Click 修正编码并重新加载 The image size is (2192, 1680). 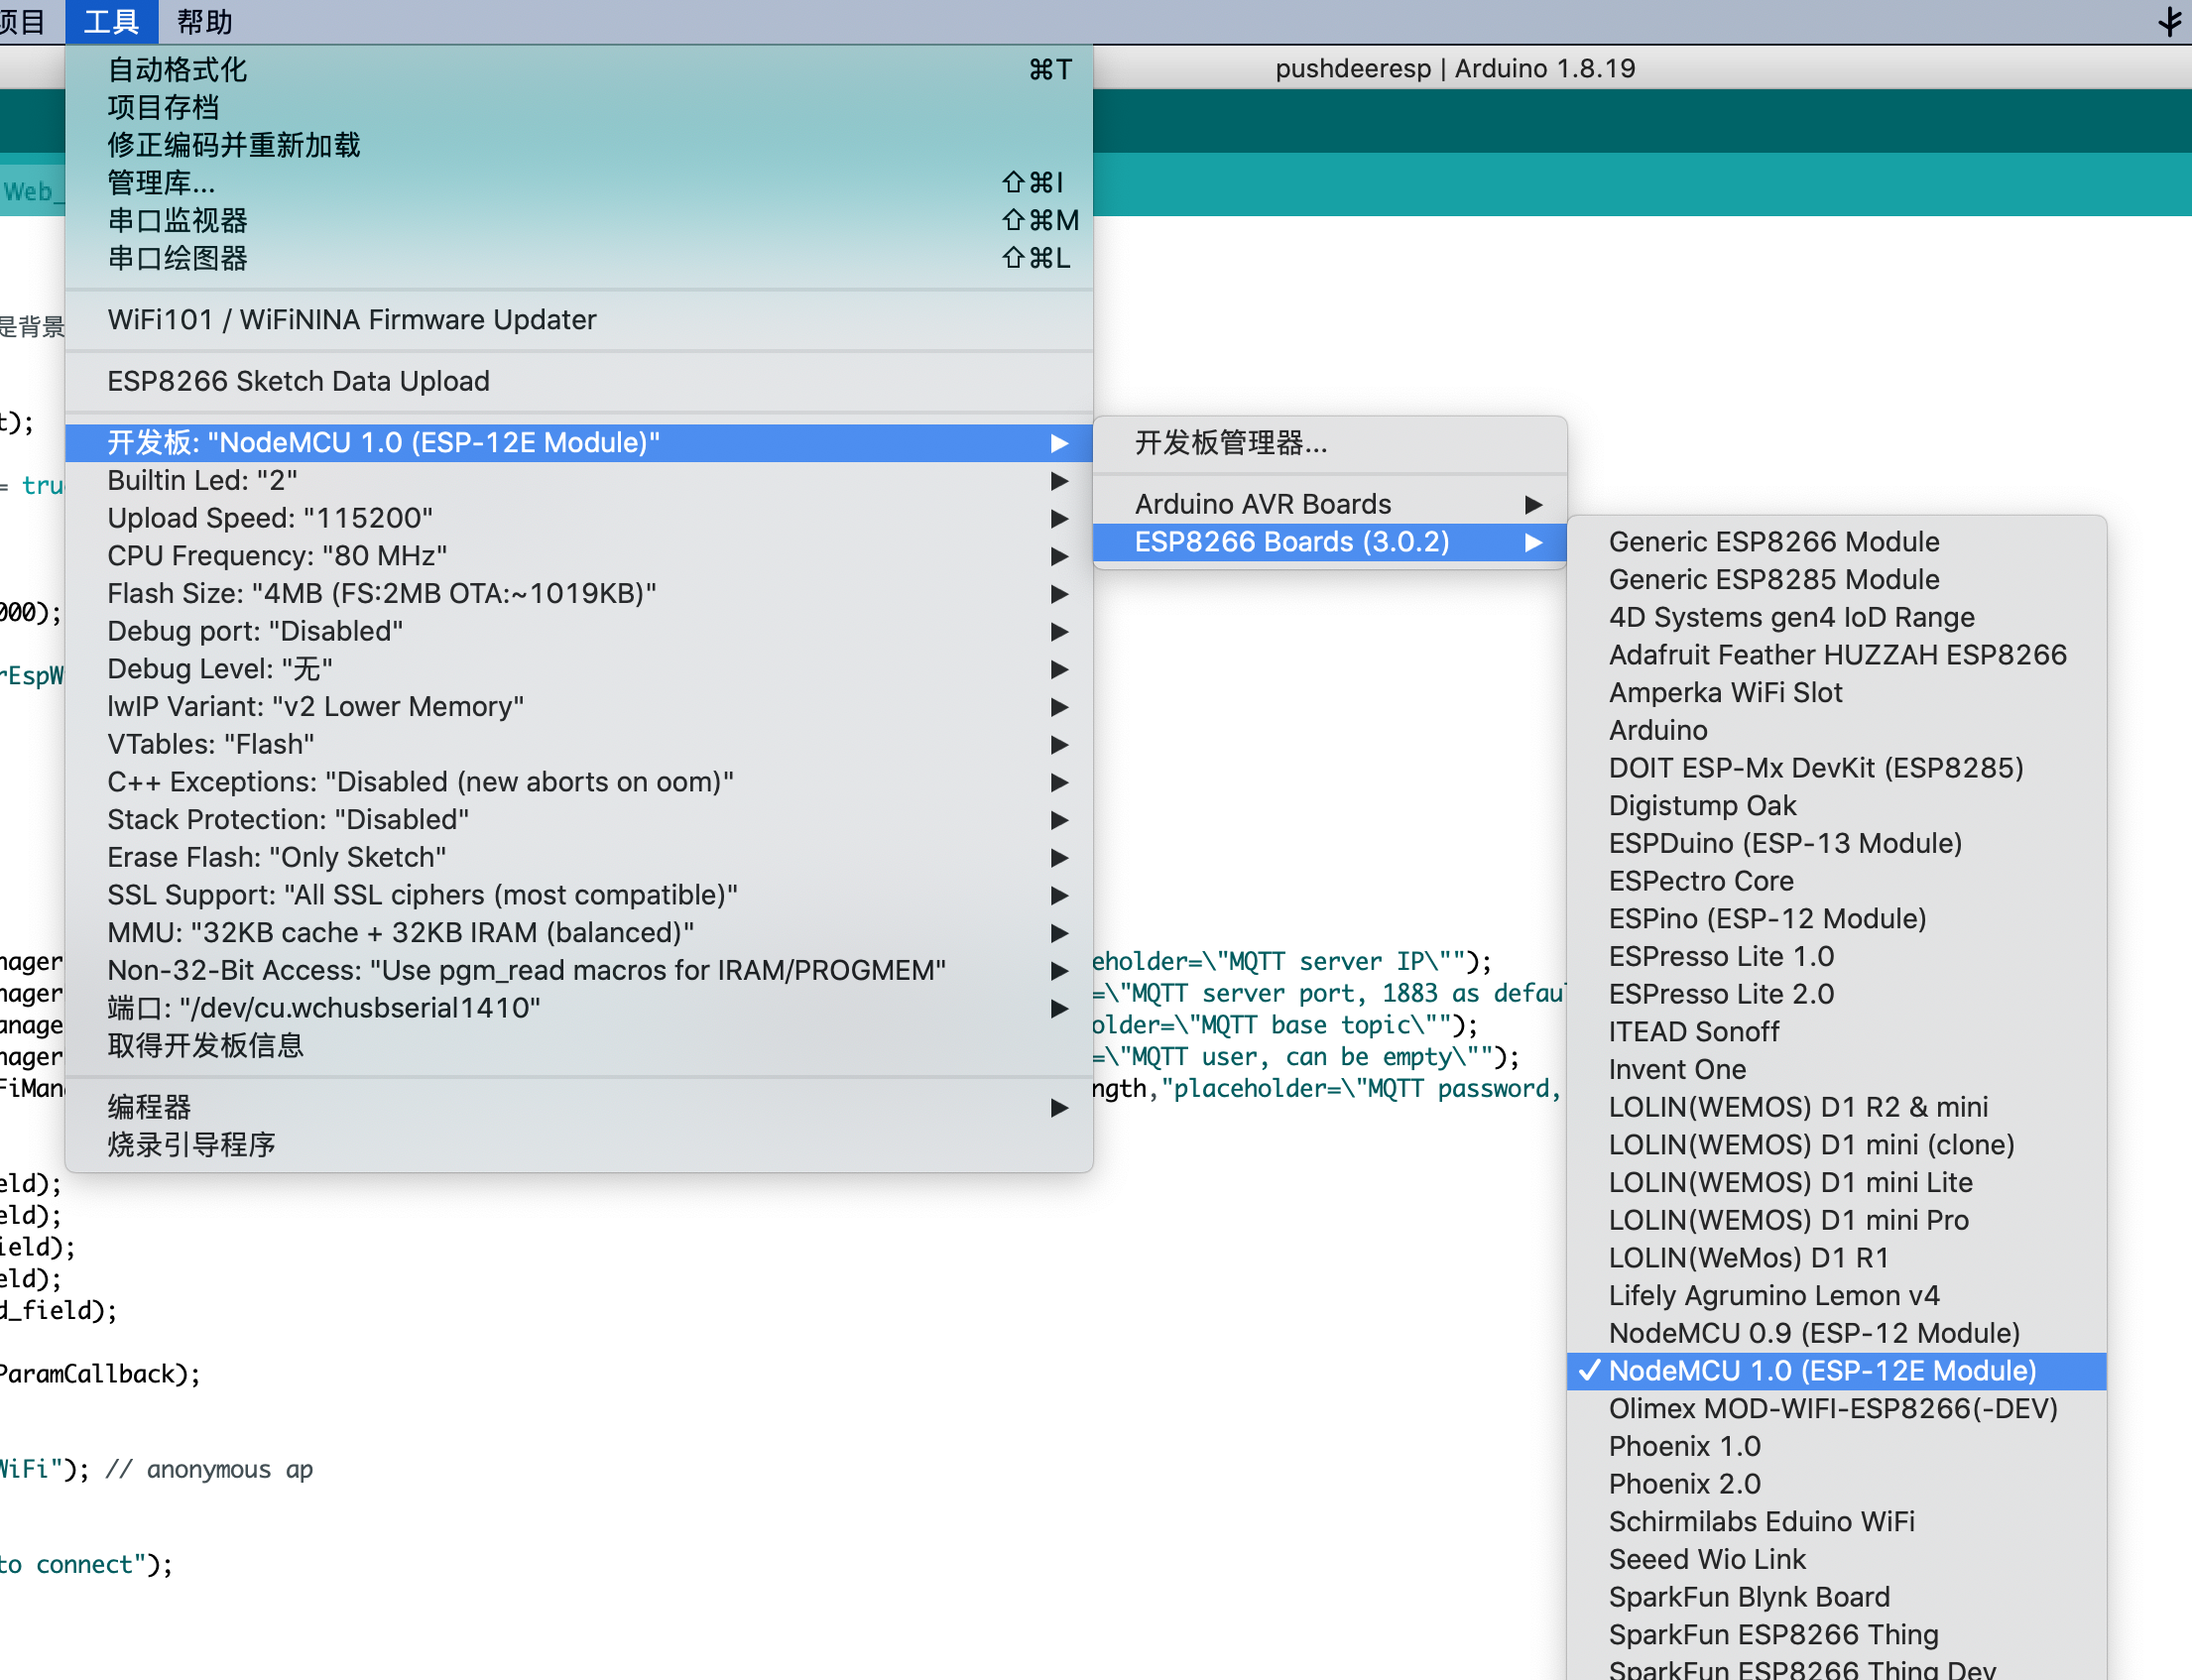579,146
